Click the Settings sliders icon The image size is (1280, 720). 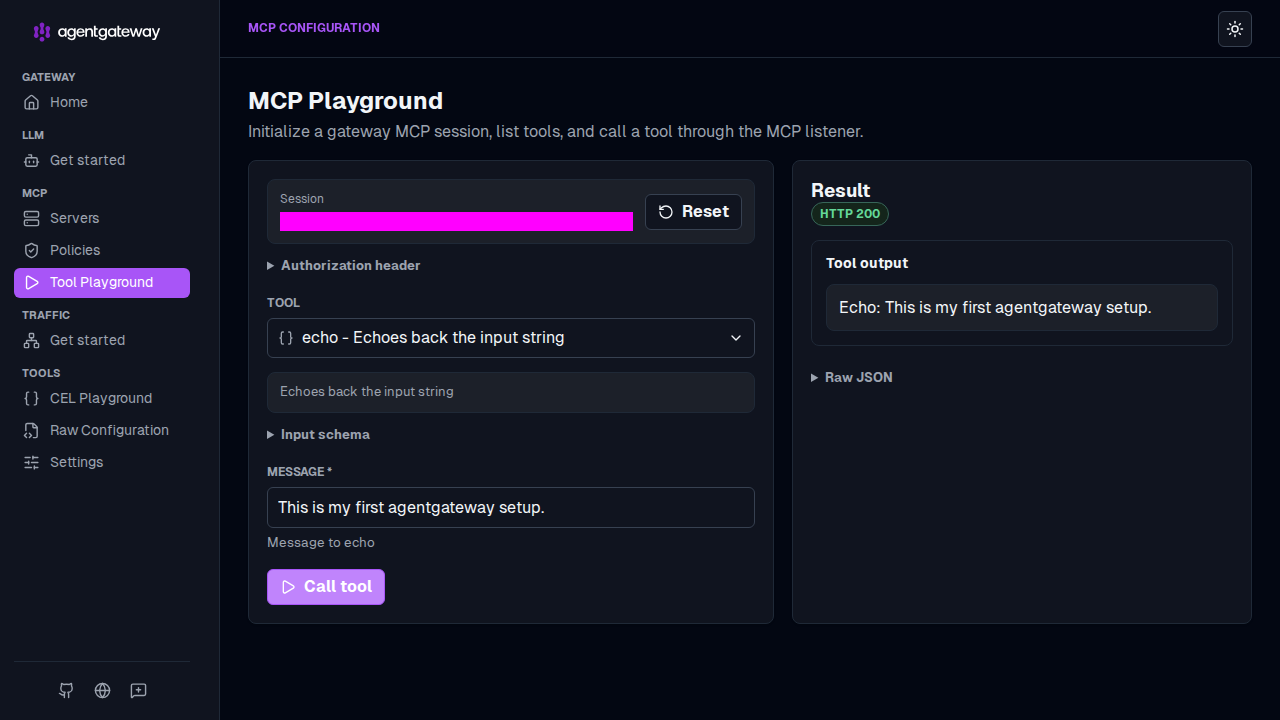pos(31,462)
